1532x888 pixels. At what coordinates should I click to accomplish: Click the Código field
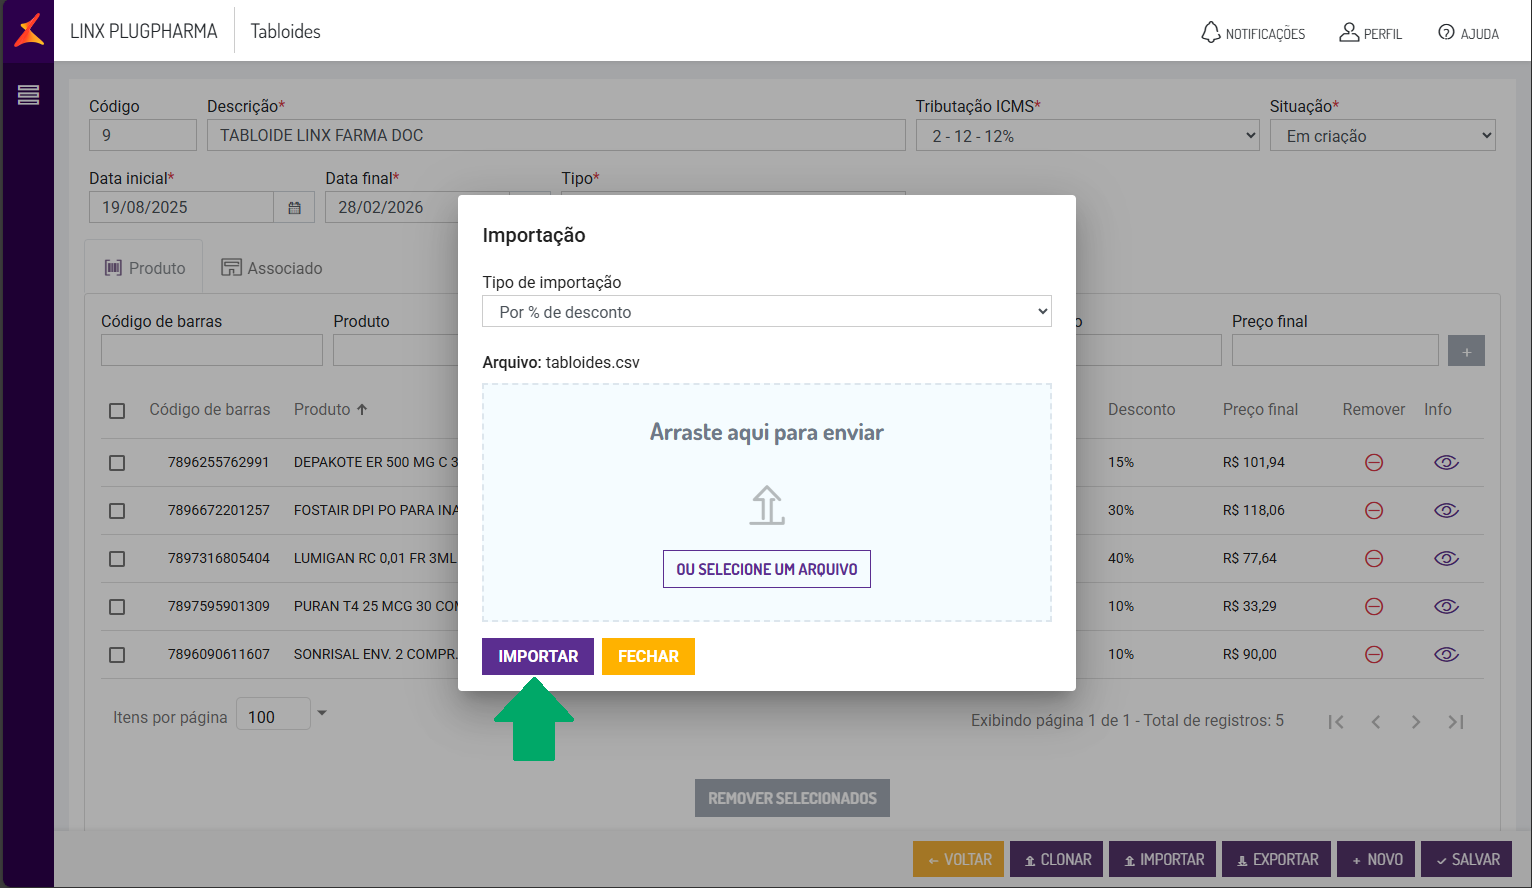[x=143, y=135]
